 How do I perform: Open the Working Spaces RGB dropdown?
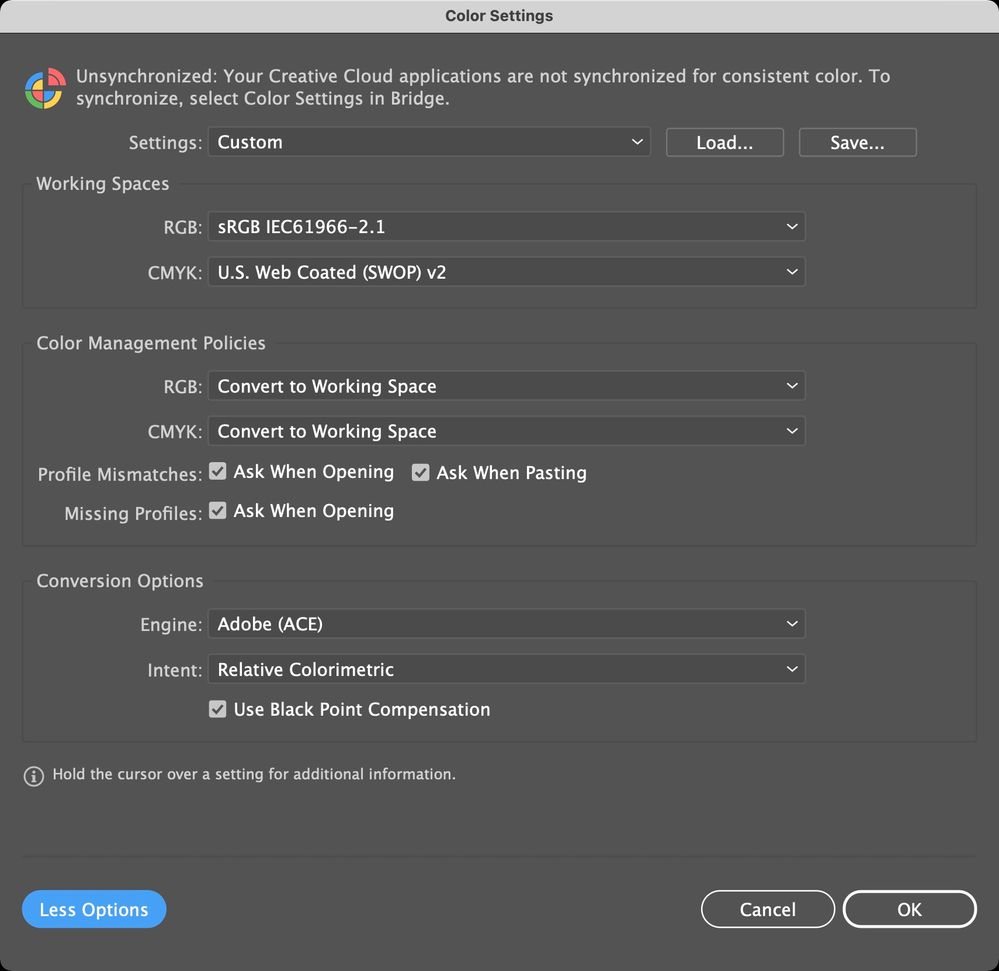507,227
